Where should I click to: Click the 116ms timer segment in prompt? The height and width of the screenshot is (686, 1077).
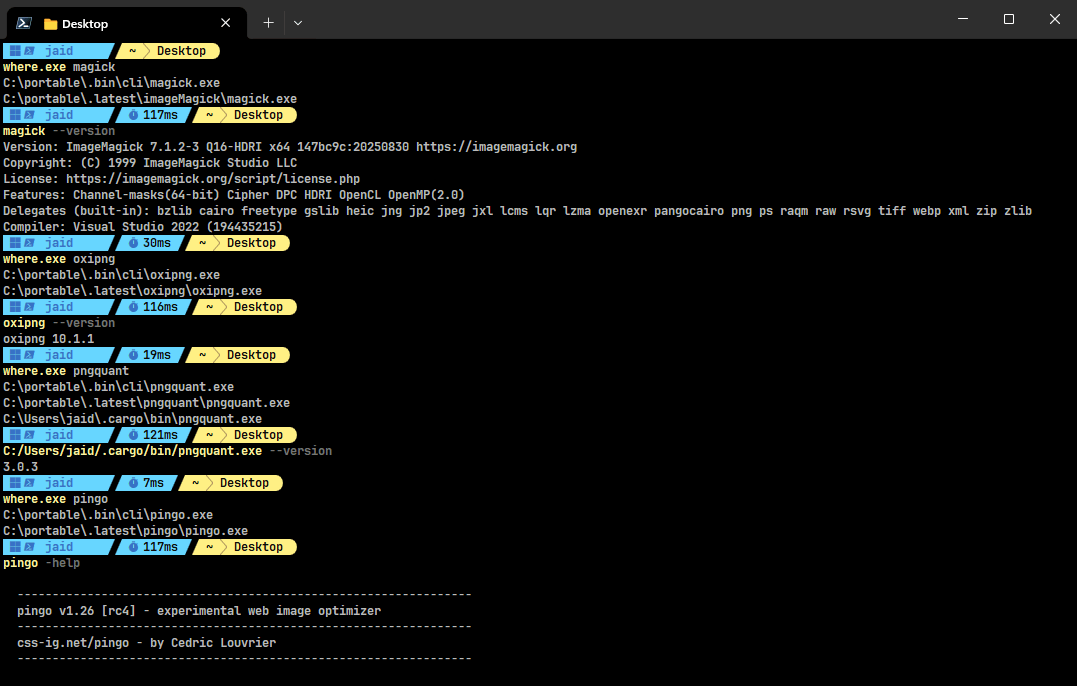(x=152, y=307)
